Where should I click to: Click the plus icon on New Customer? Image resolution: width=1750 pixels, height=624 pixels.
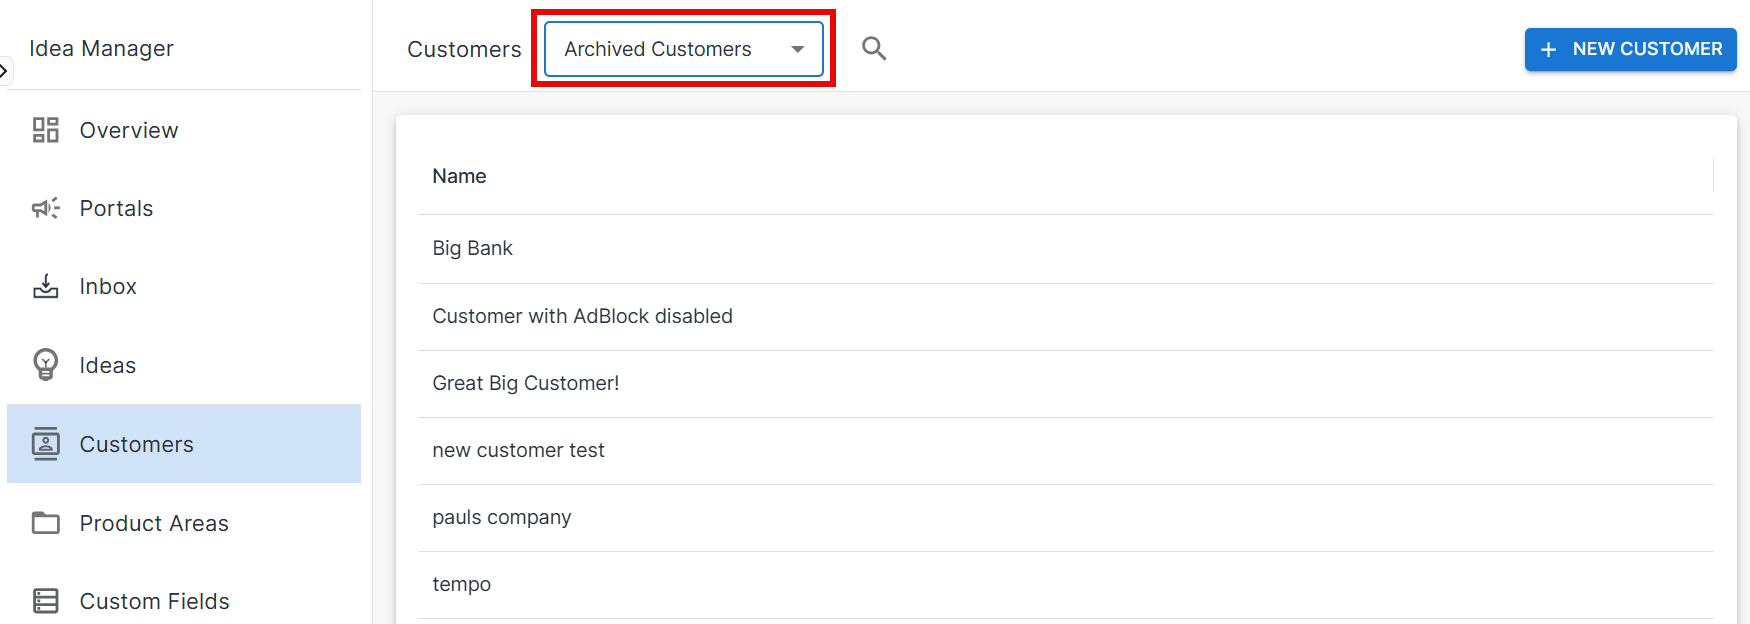coord(1548,49)
